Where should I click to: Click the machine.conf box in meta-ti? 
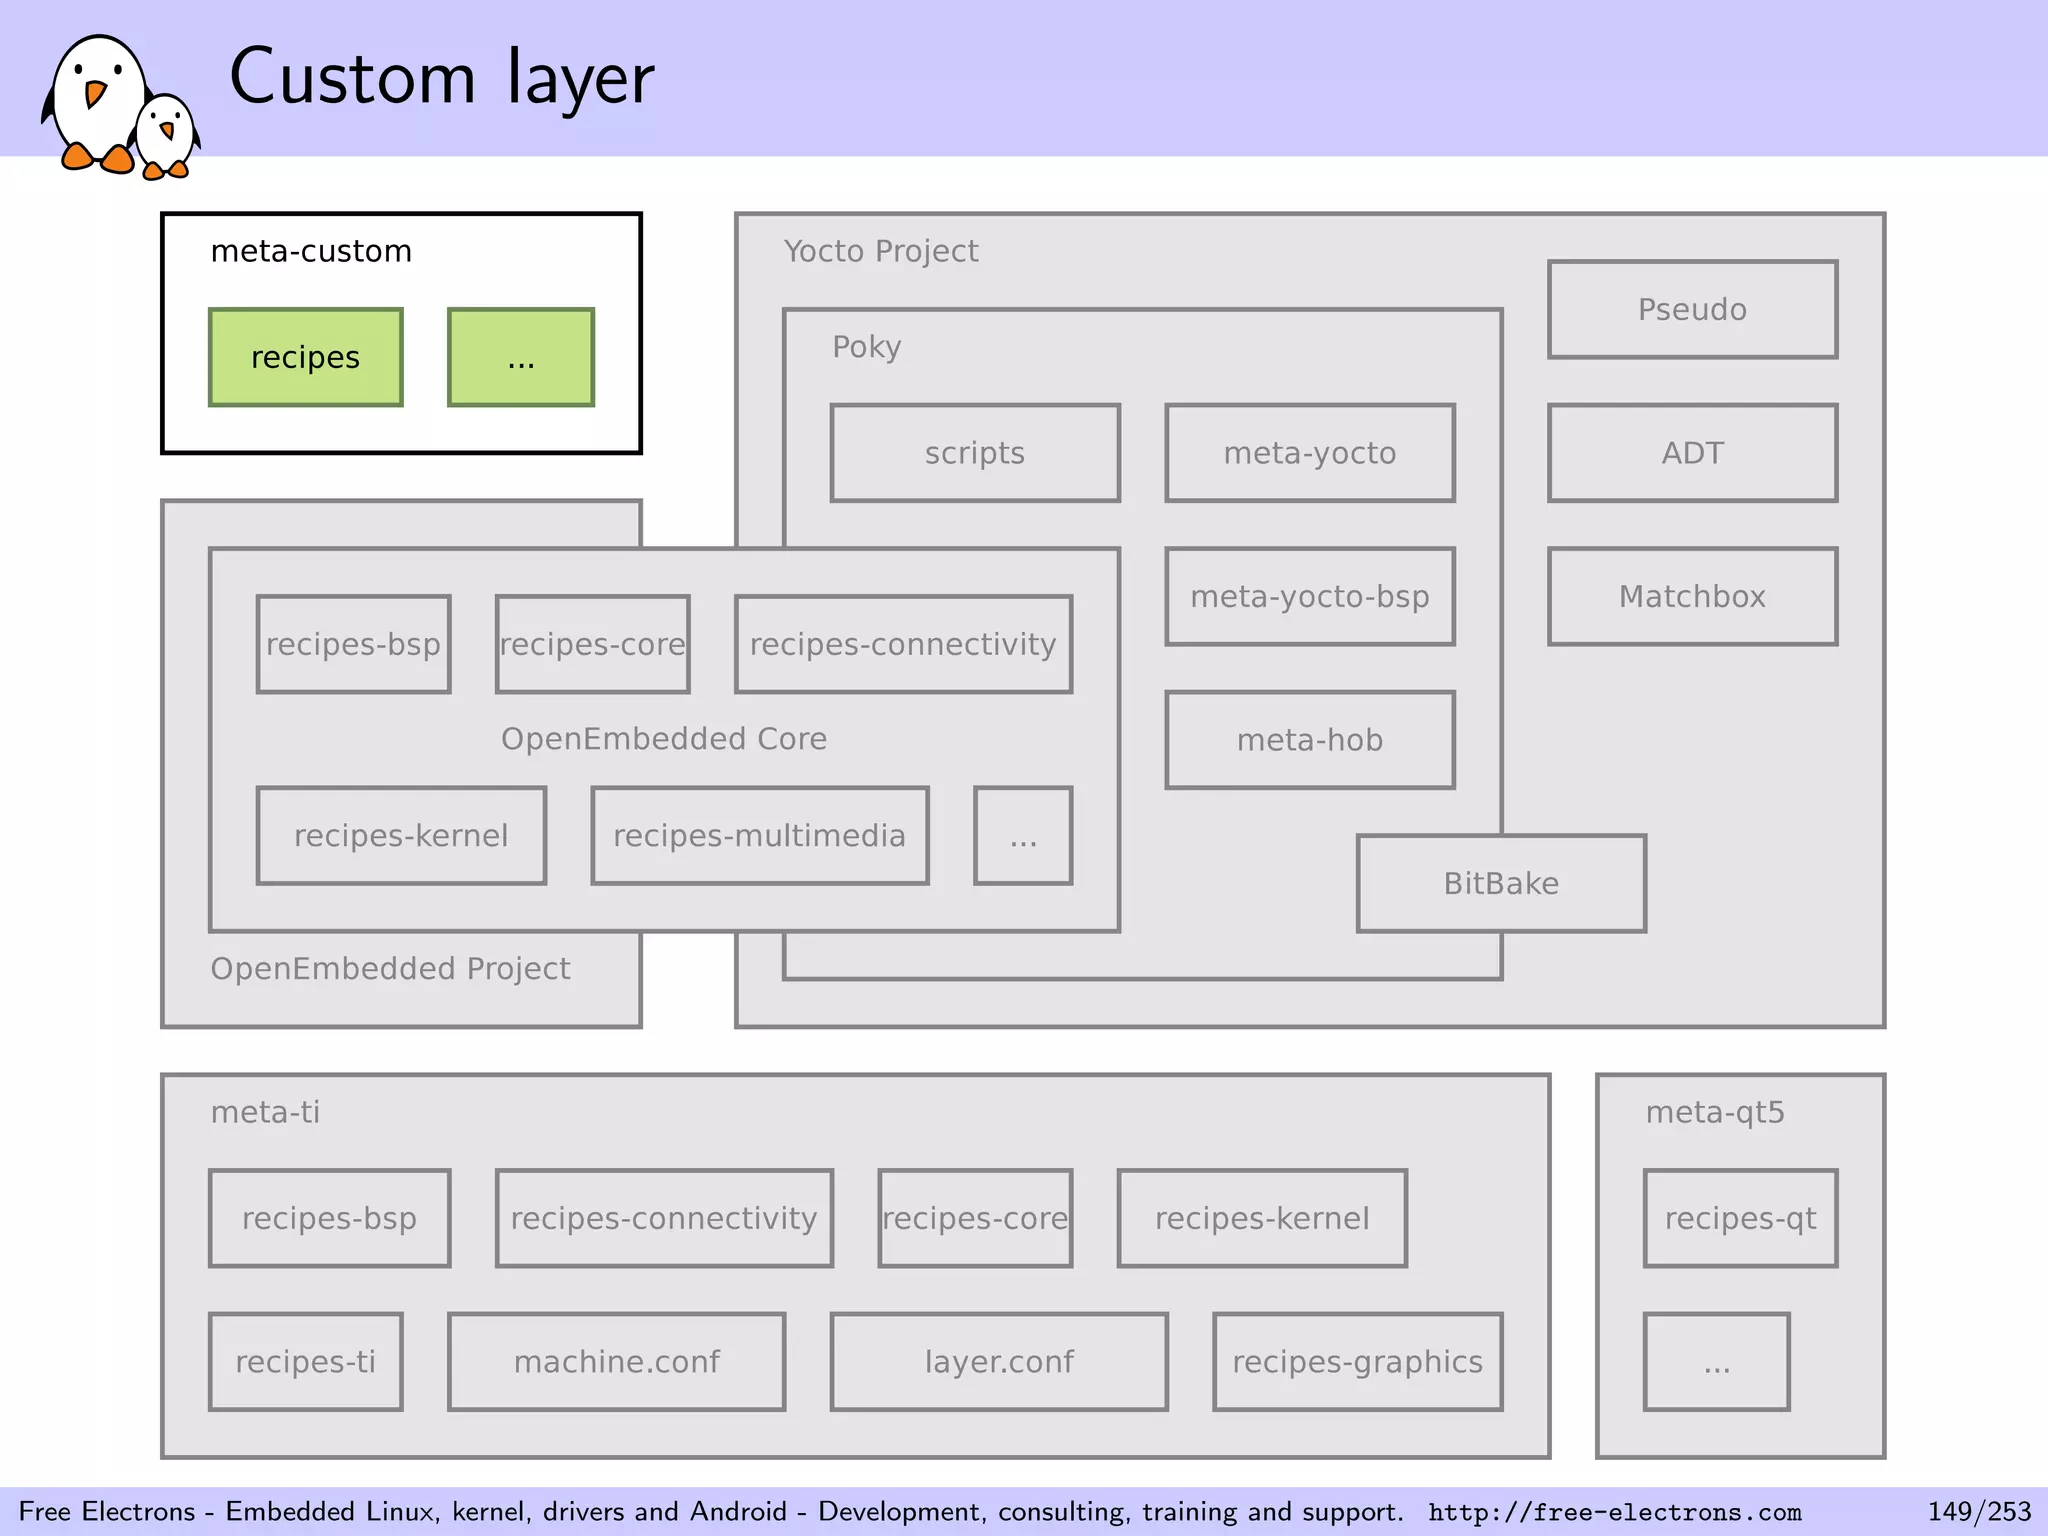pos(616,1362)
